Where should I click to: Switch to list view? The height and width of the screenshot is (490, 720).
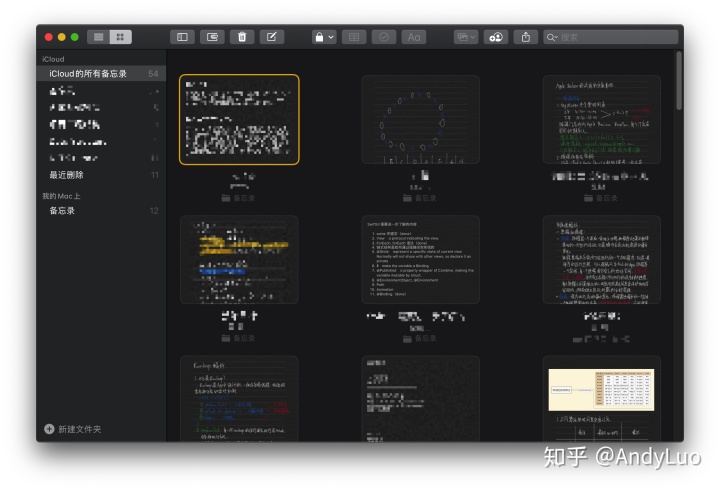(98, 37)
